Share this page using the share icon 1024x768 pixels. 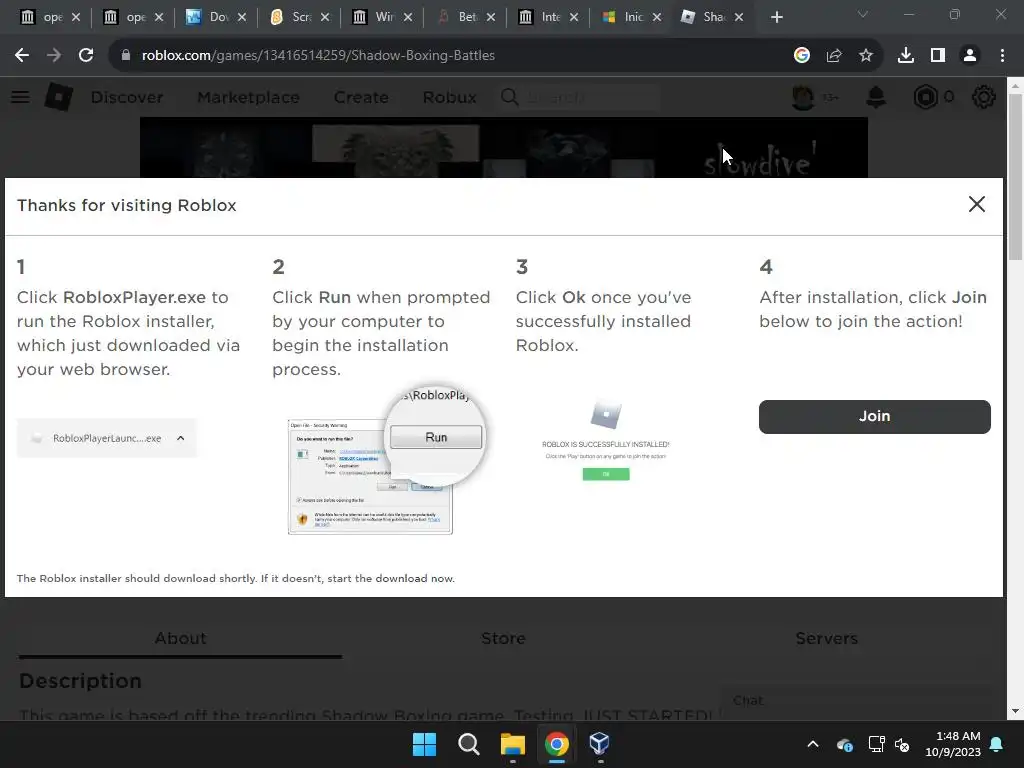click(x=834, y=56)
